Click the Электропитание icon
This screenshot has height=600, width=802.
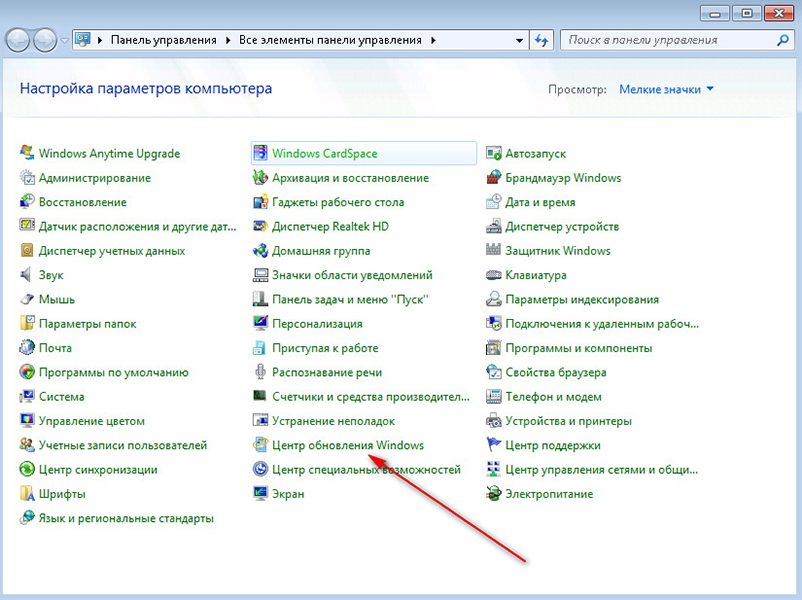pos(494,493)
